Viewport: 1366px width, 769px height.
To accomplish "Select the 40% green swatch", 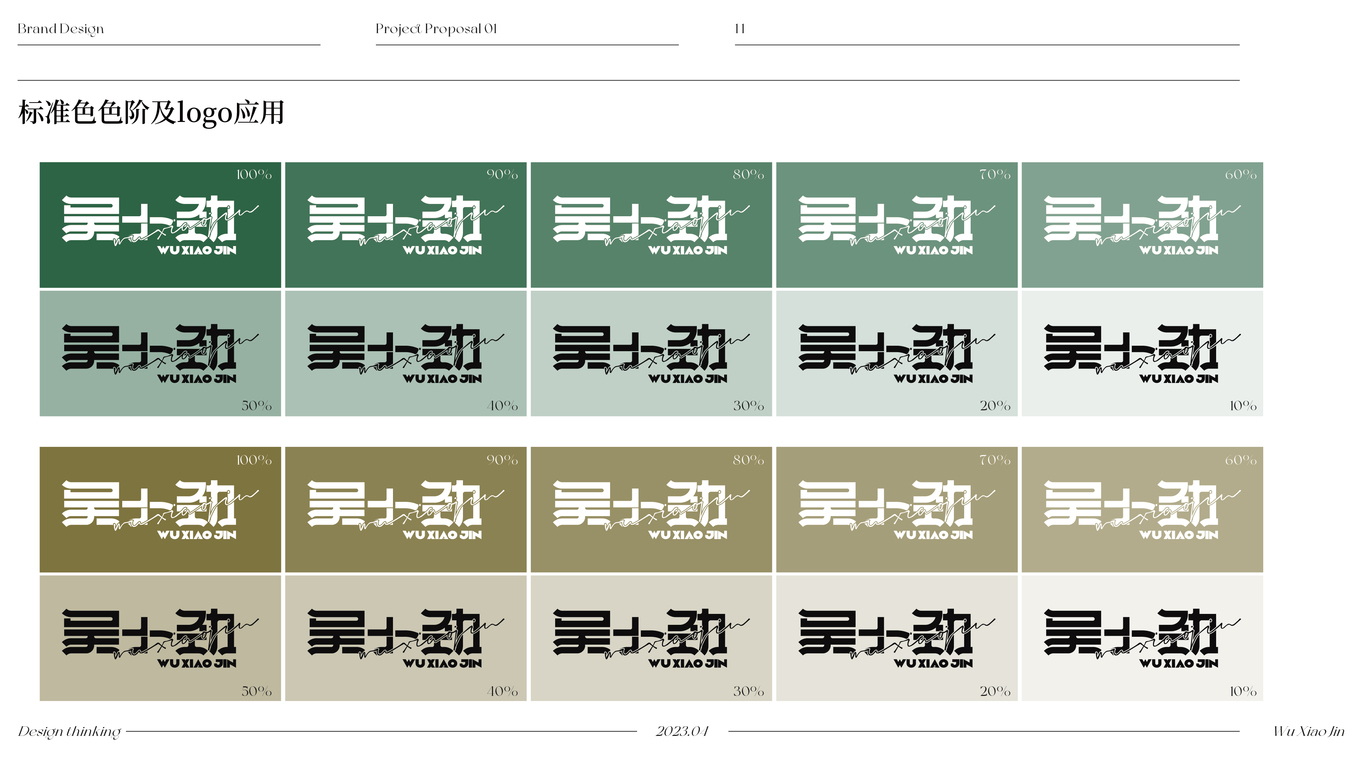I will 406,353.
